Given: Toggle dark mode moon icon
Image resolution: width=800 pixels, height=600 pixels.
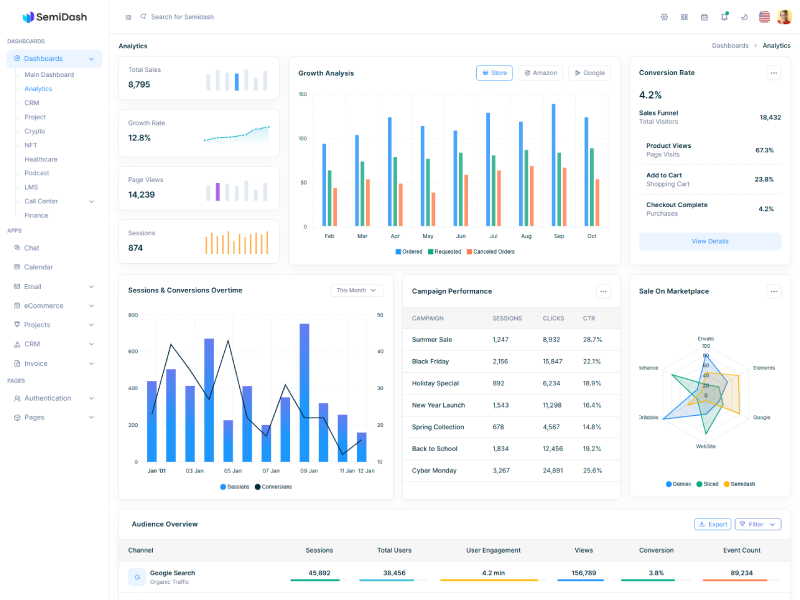Looking at the screenshot, I should [744, 17].
